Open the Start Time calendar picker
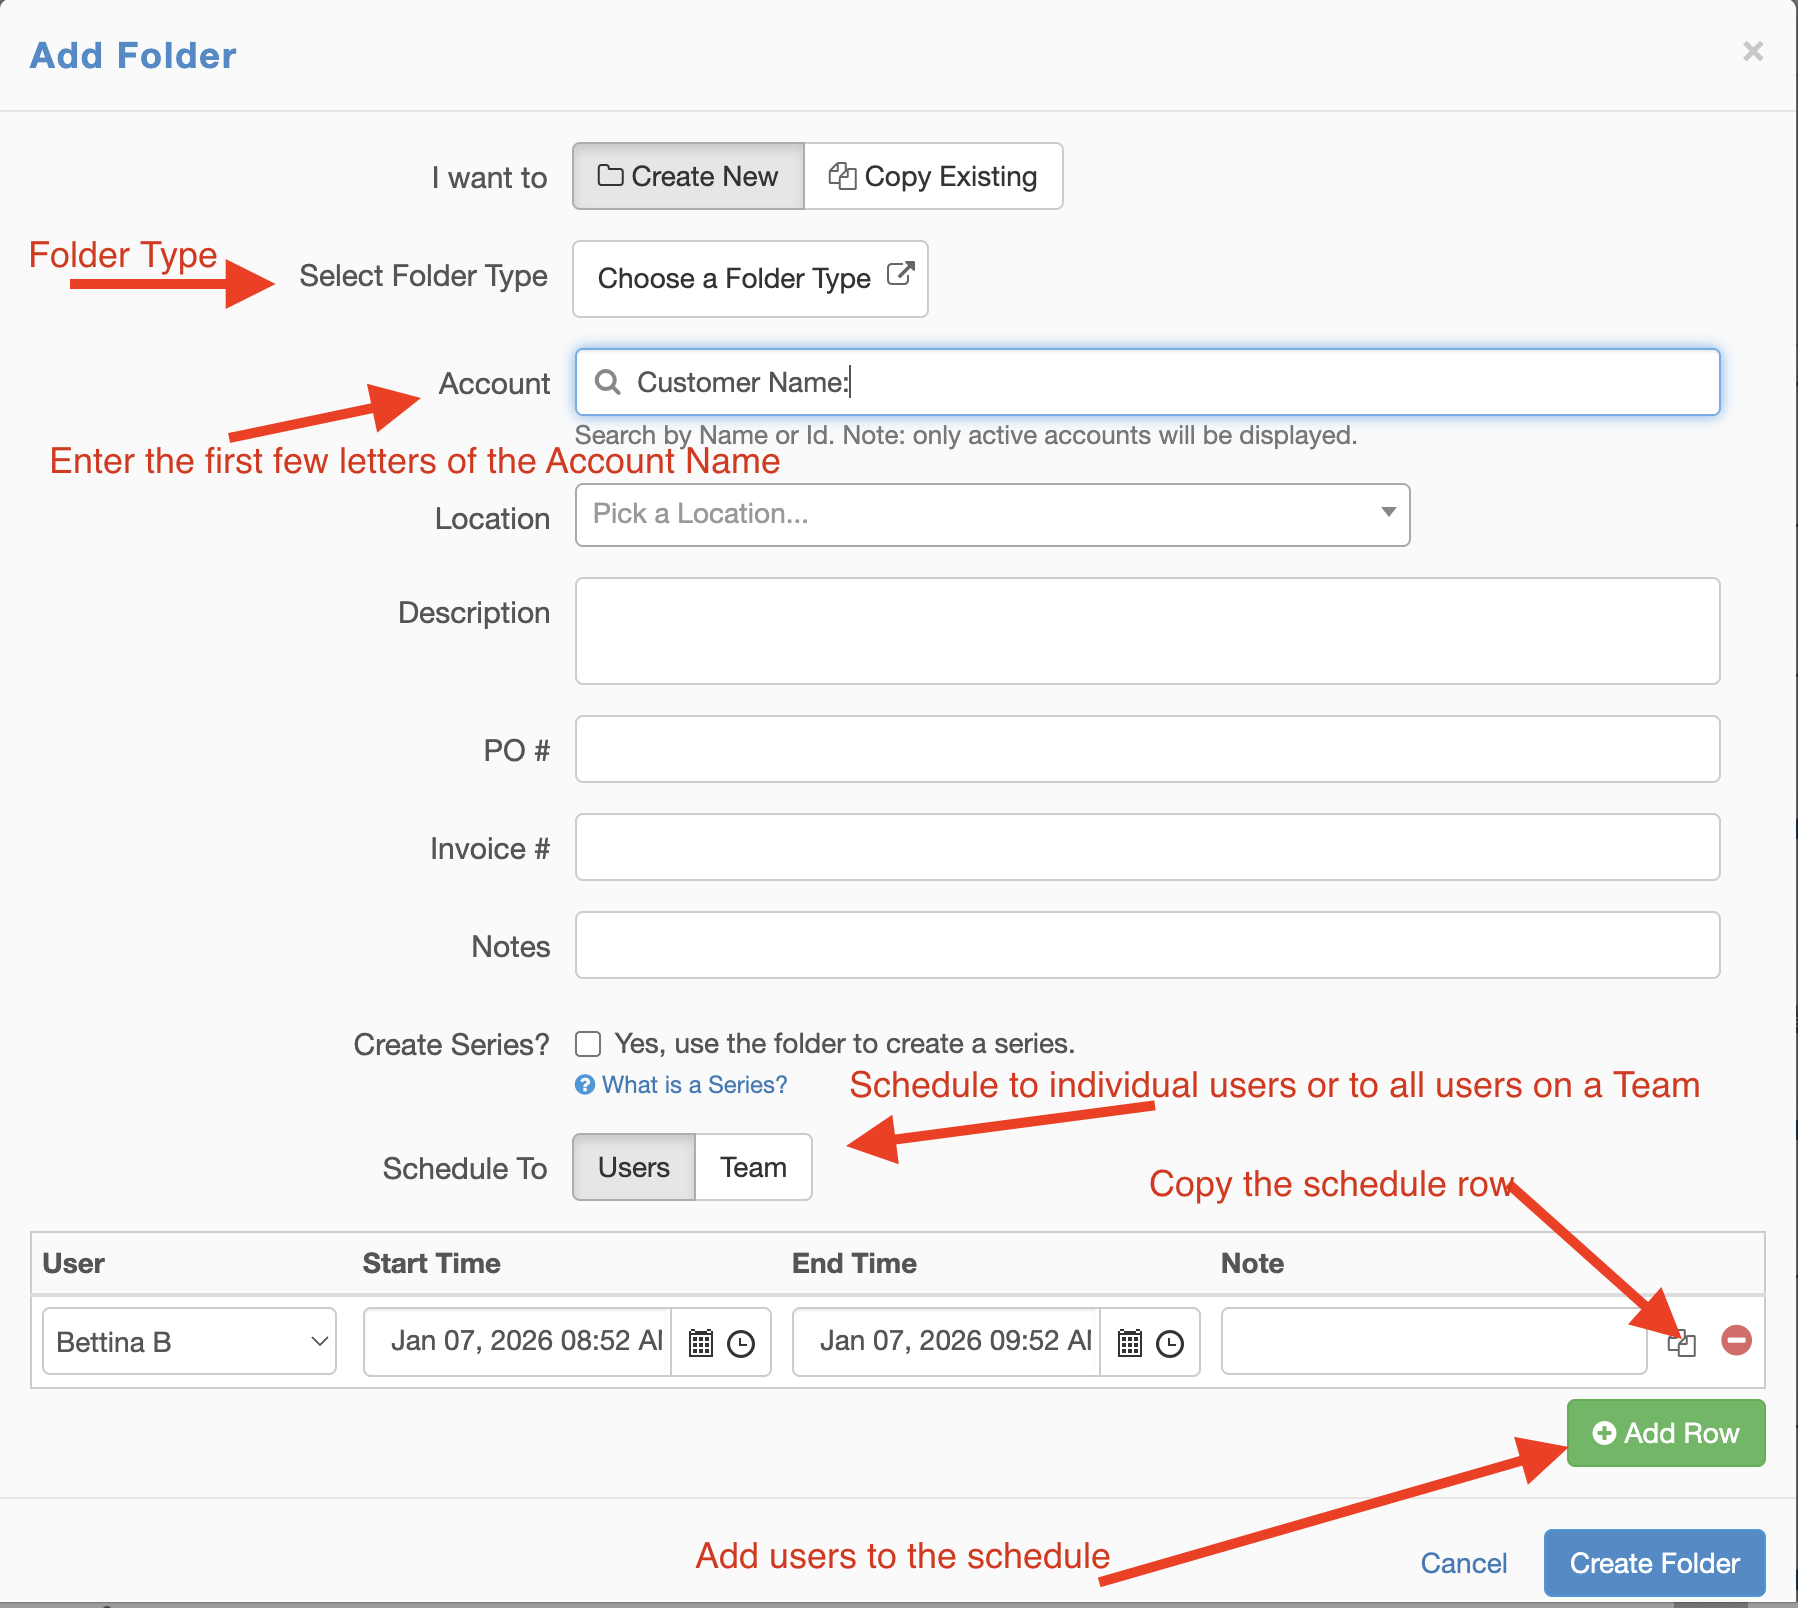The height and width of the screenshot is (1608, 1798). coord(701,1343)
